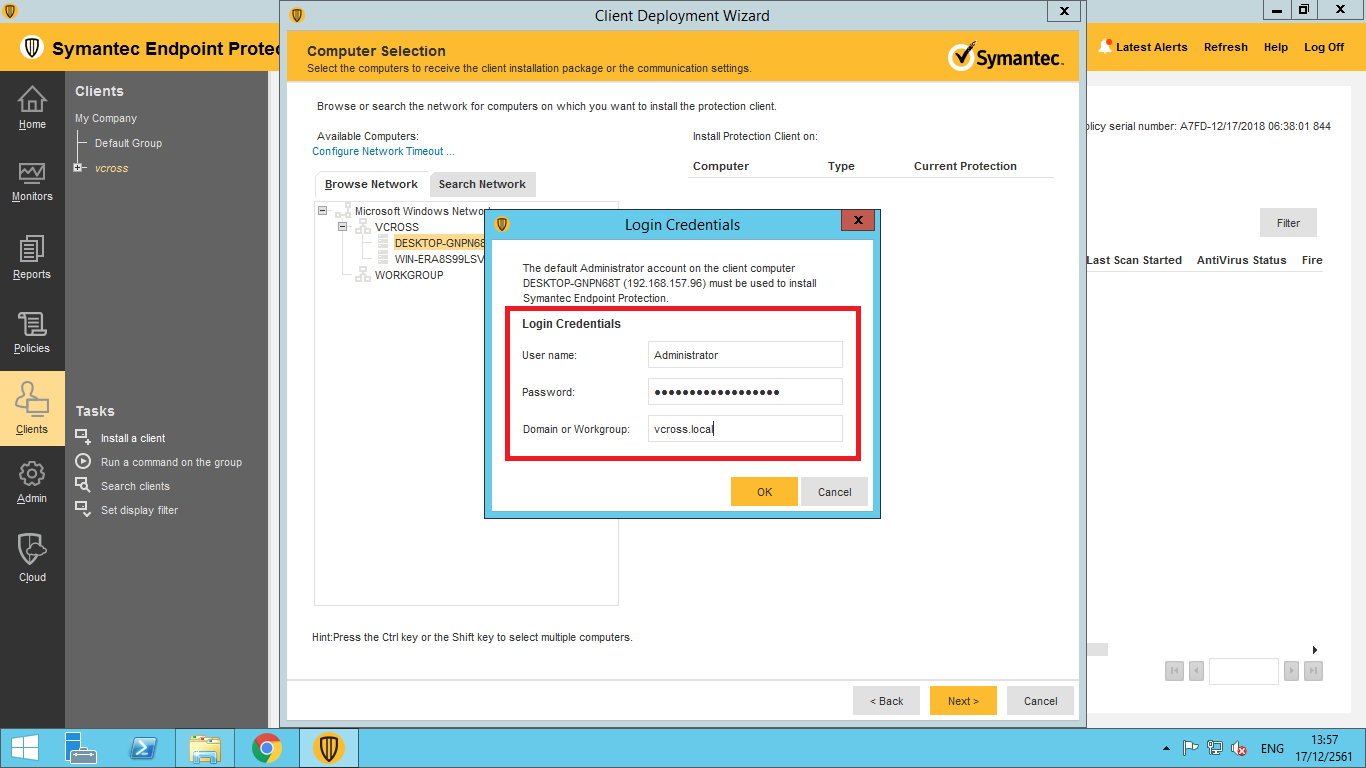Switch to the Search Network tab
1366x768 pixels.
[482, 184]
